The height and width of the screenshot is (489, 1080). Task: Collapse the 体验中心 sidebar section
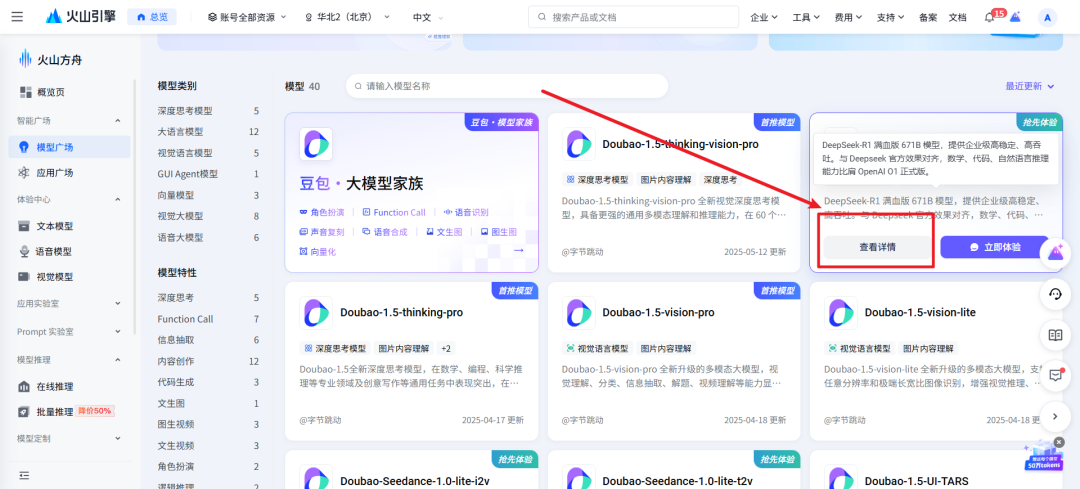pyautogui.click(x=118, y=200)
